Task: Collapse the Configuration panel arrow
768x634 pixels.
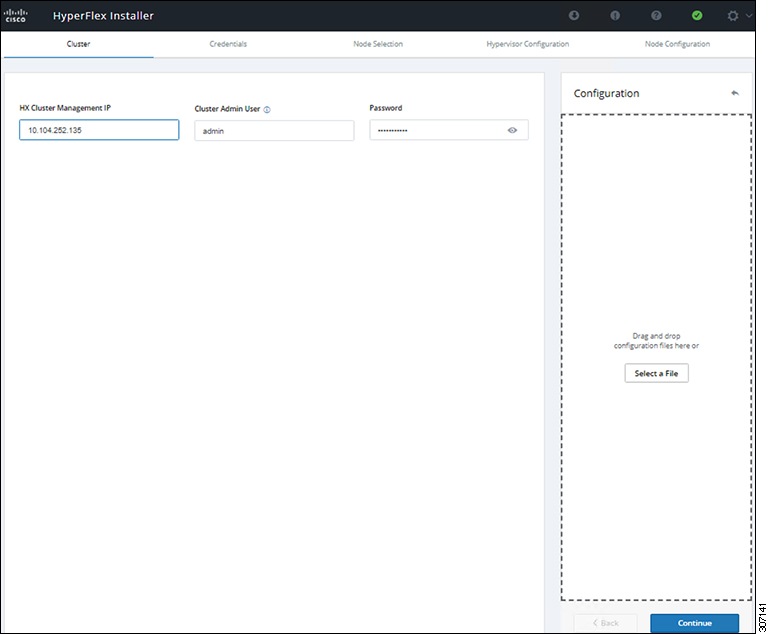Action: click(735, 93)
